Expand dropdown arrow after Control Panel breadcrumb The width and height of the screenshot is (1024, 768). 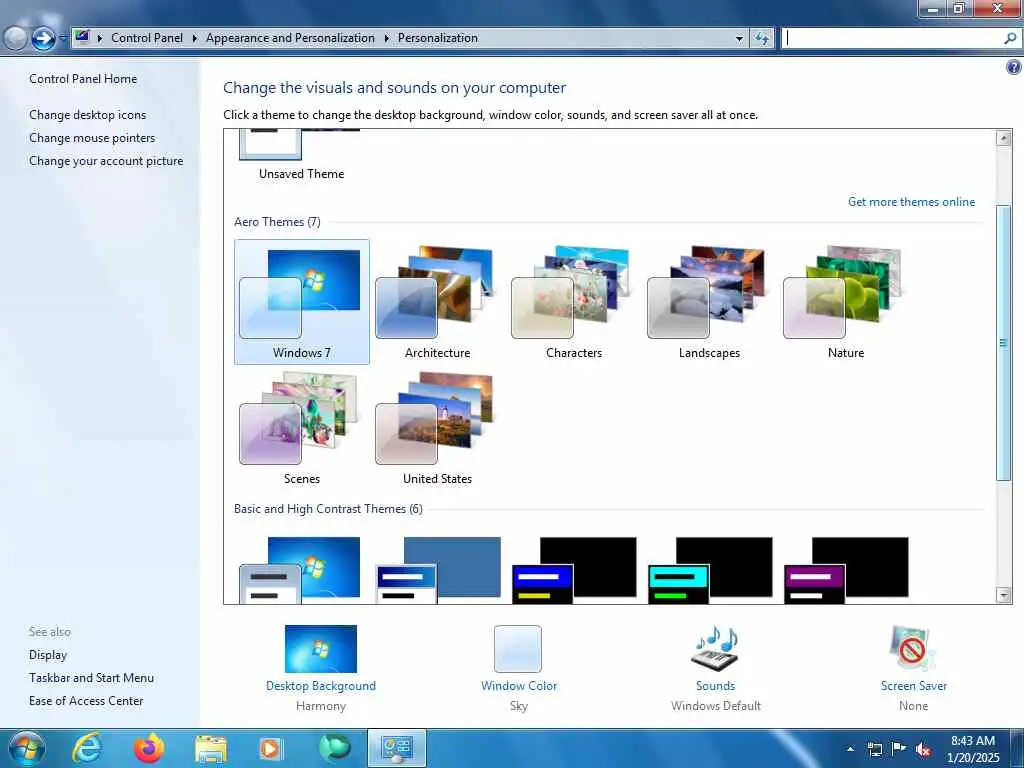coord(195,39)
